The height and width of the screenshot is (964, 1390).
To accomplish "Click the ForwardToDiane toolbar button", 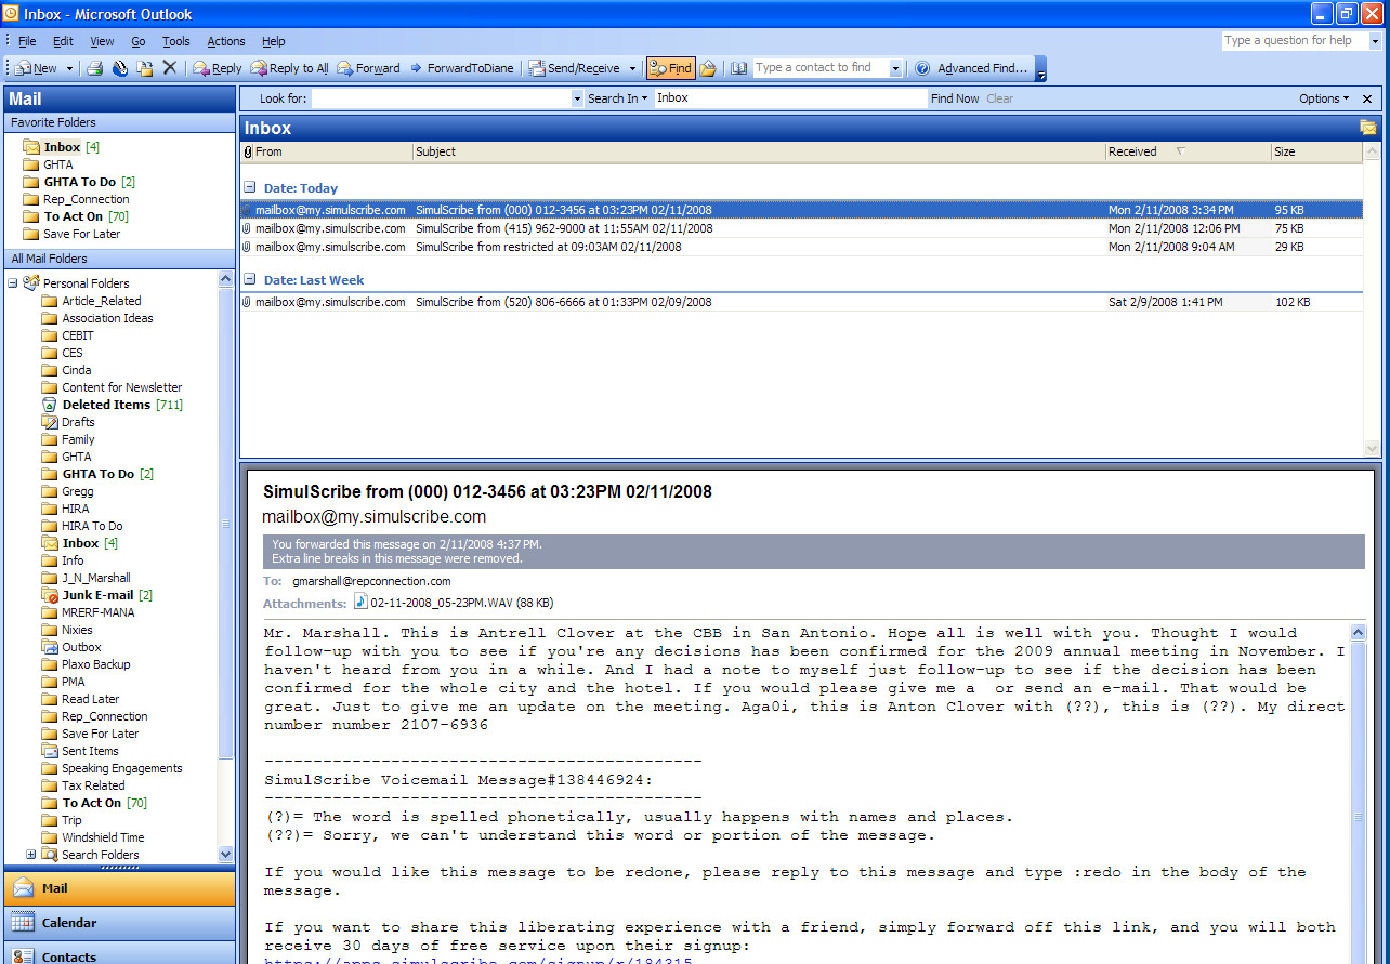I will click(462, 68).
